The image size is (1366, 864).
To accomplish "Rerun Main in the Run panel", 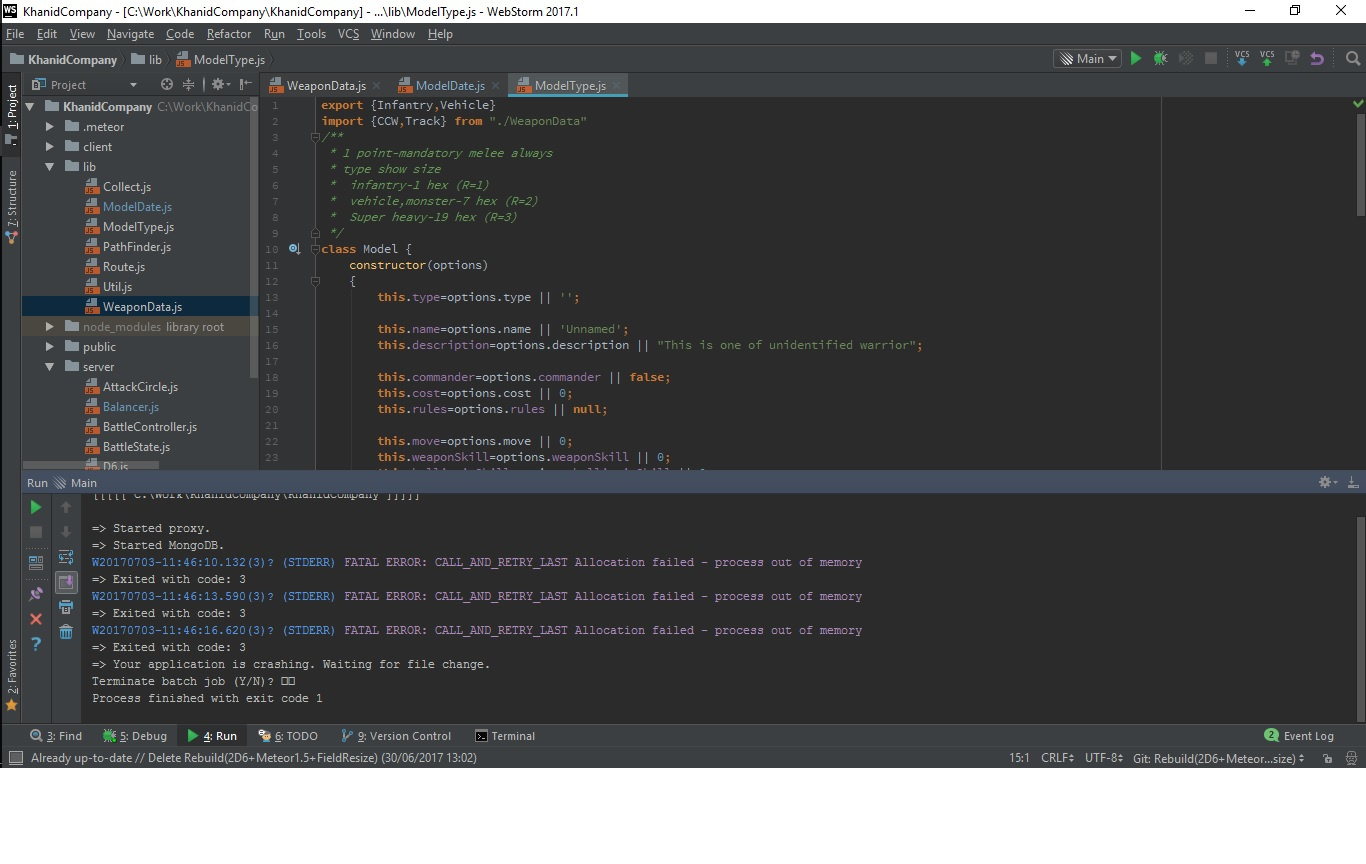I will point(36,507).
